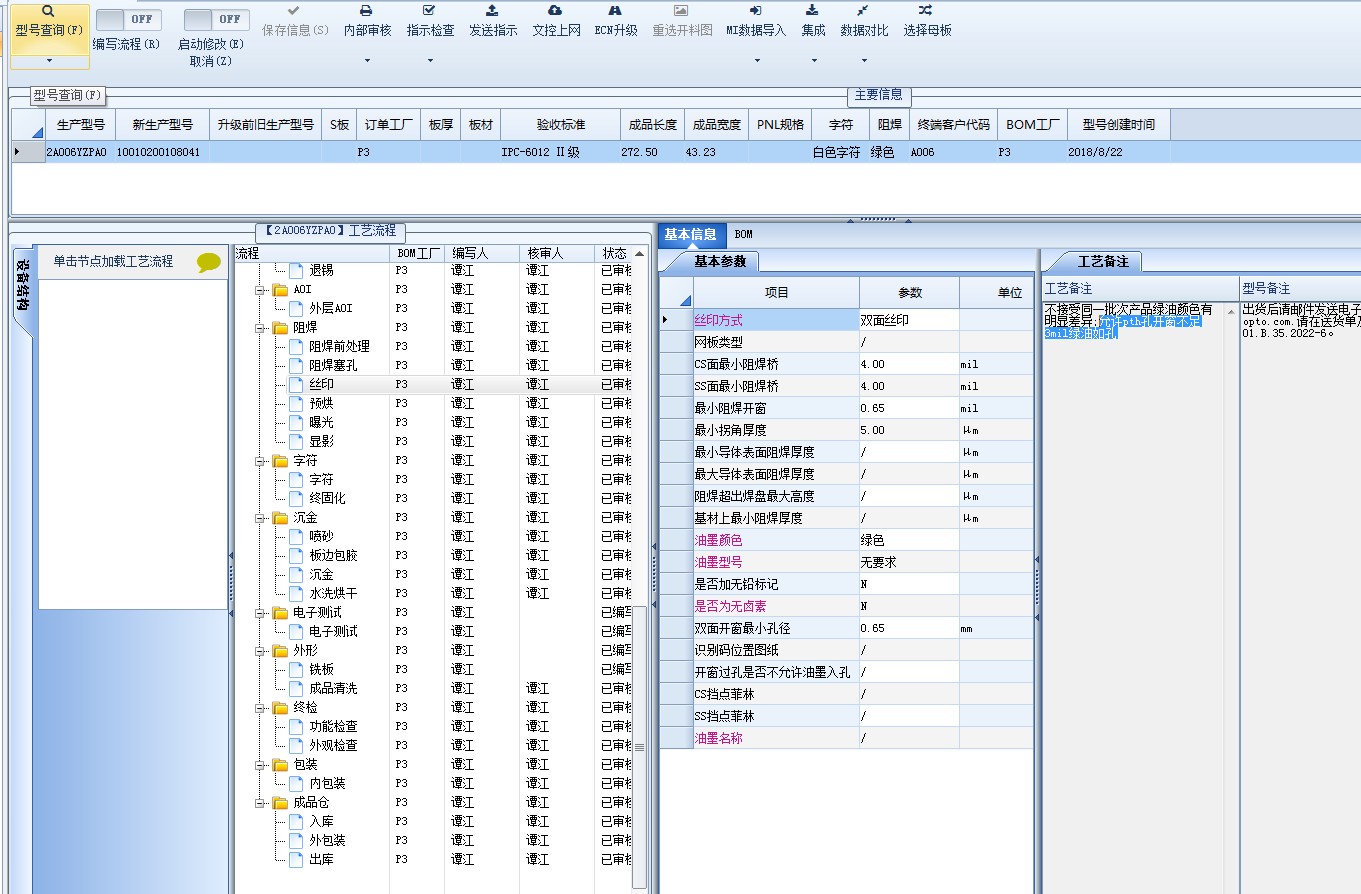Select the 水洗烘干 process node

coord(333,593)
